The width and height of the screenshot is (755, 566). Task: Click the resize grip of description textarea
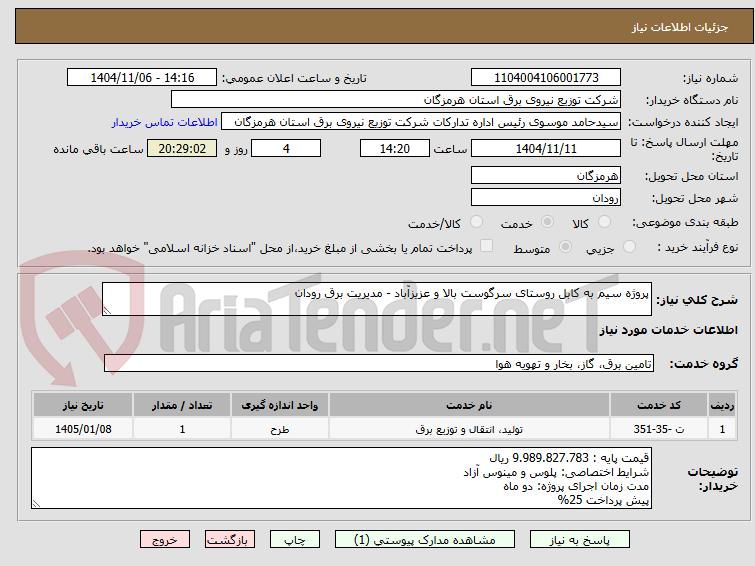pos(107,311)
